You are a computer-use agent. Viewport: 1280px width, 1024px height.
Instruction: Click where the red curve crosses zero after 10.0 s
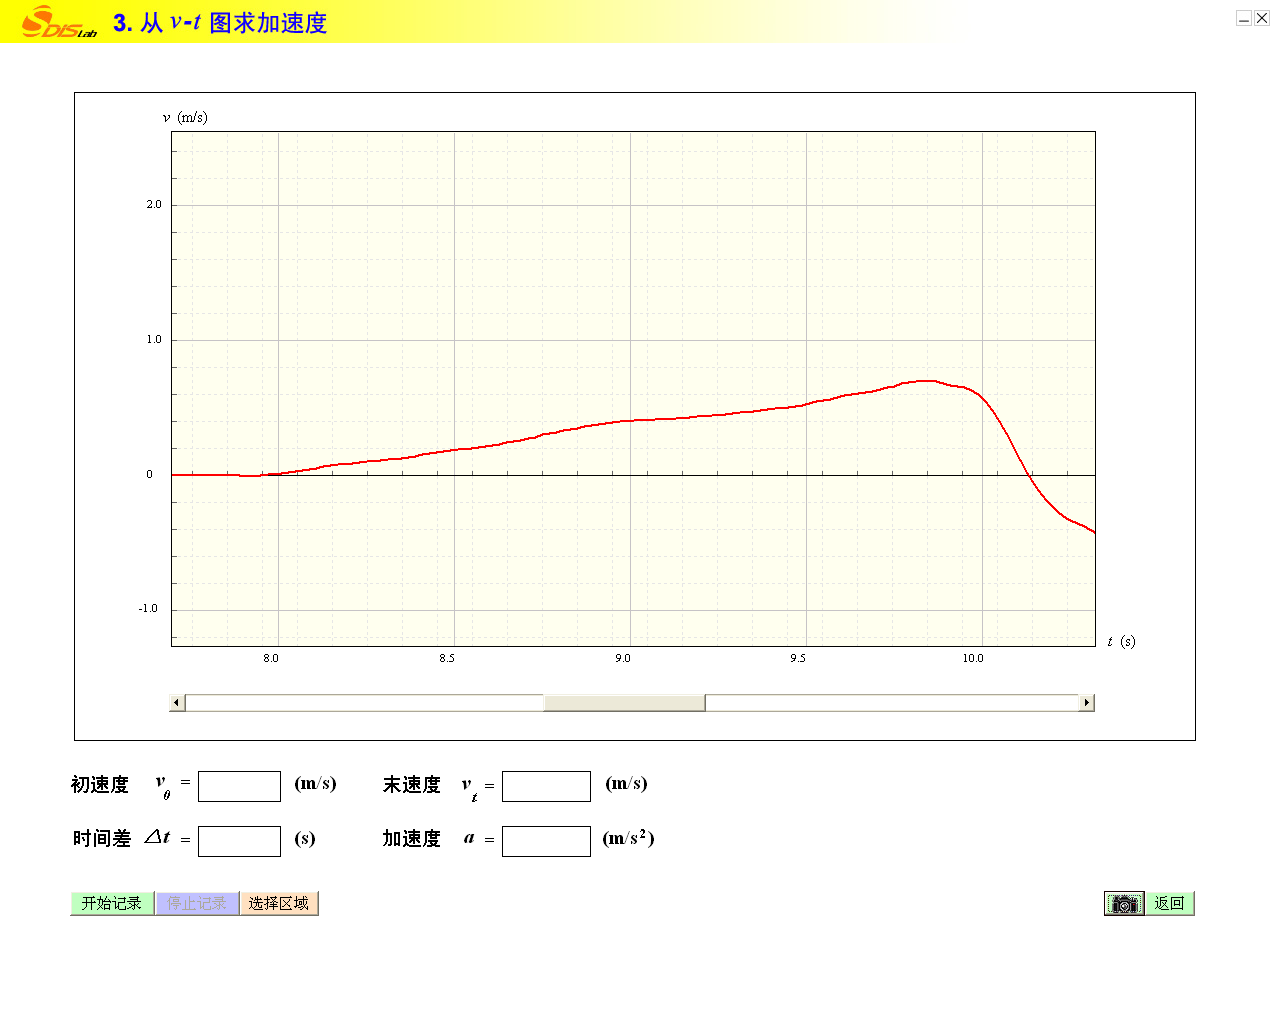tap(1029, 475)
